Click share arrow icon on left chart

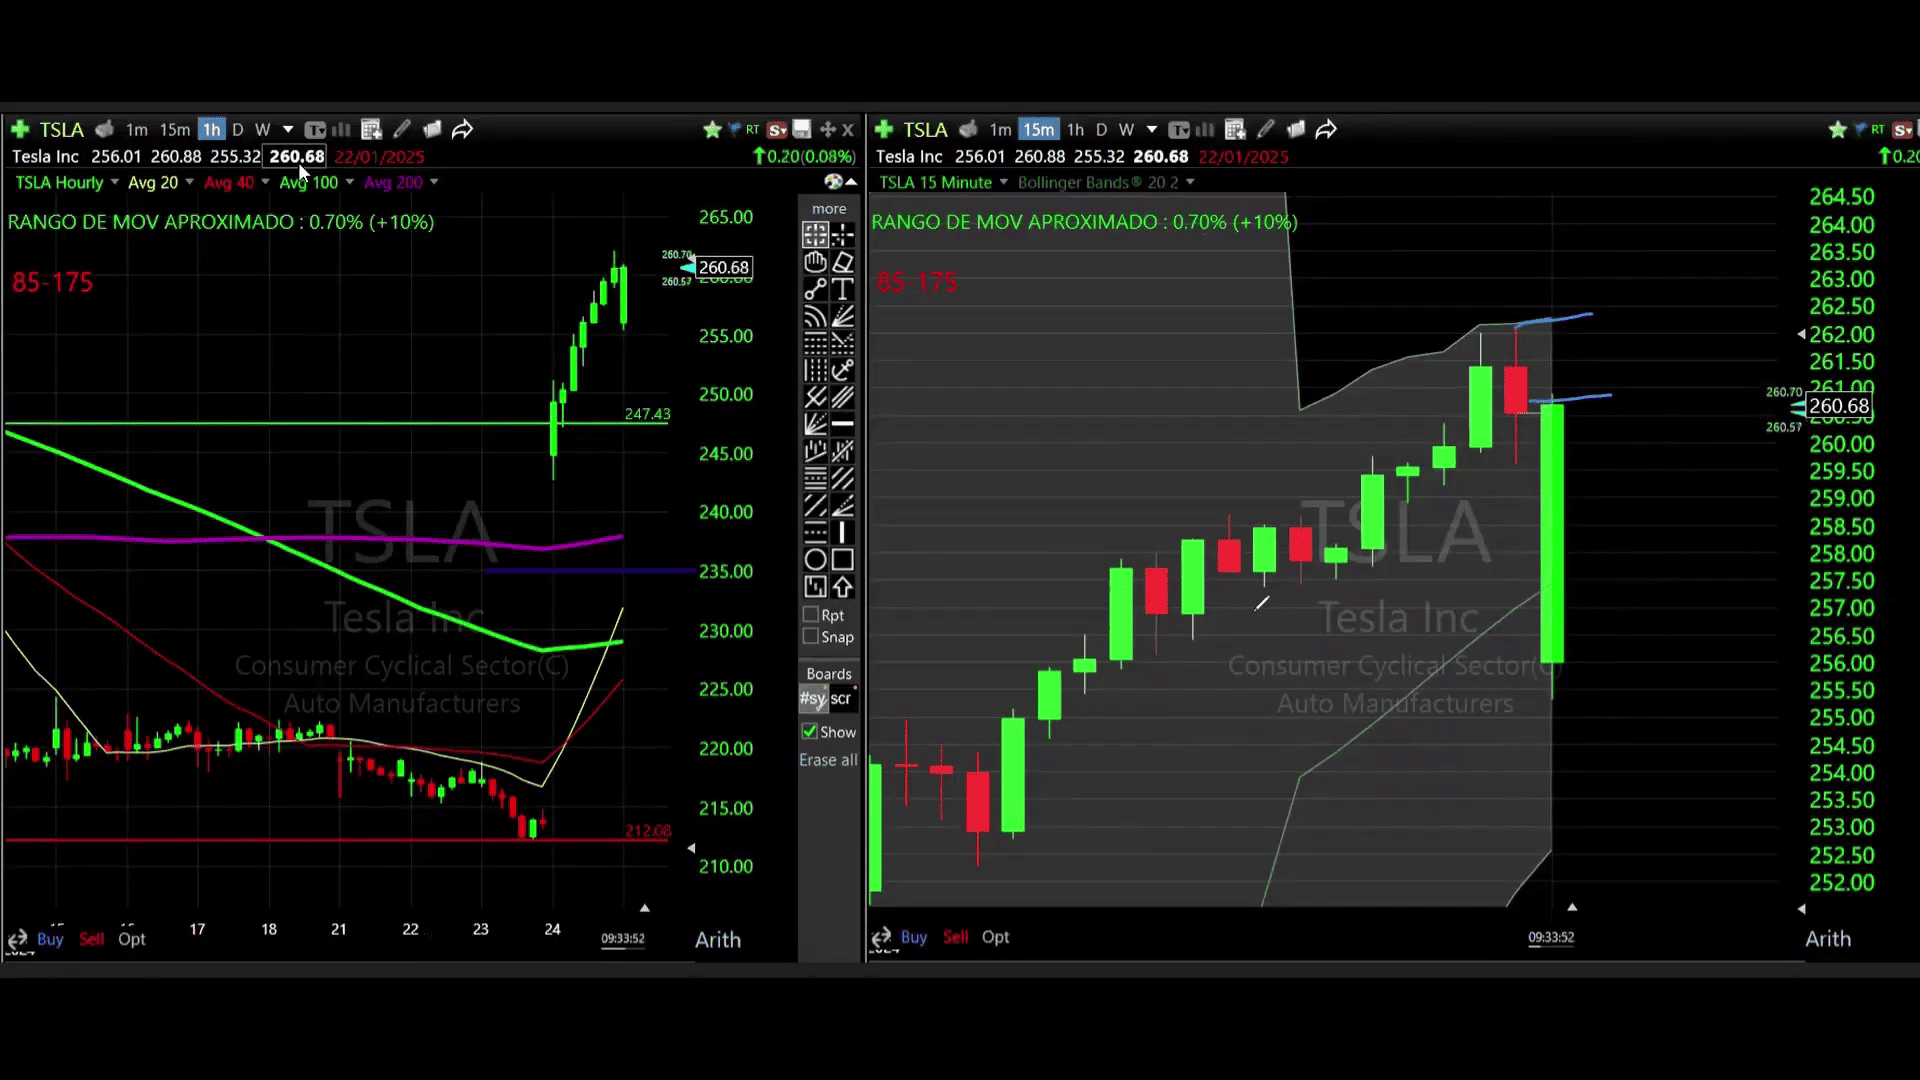click(462, 129)
